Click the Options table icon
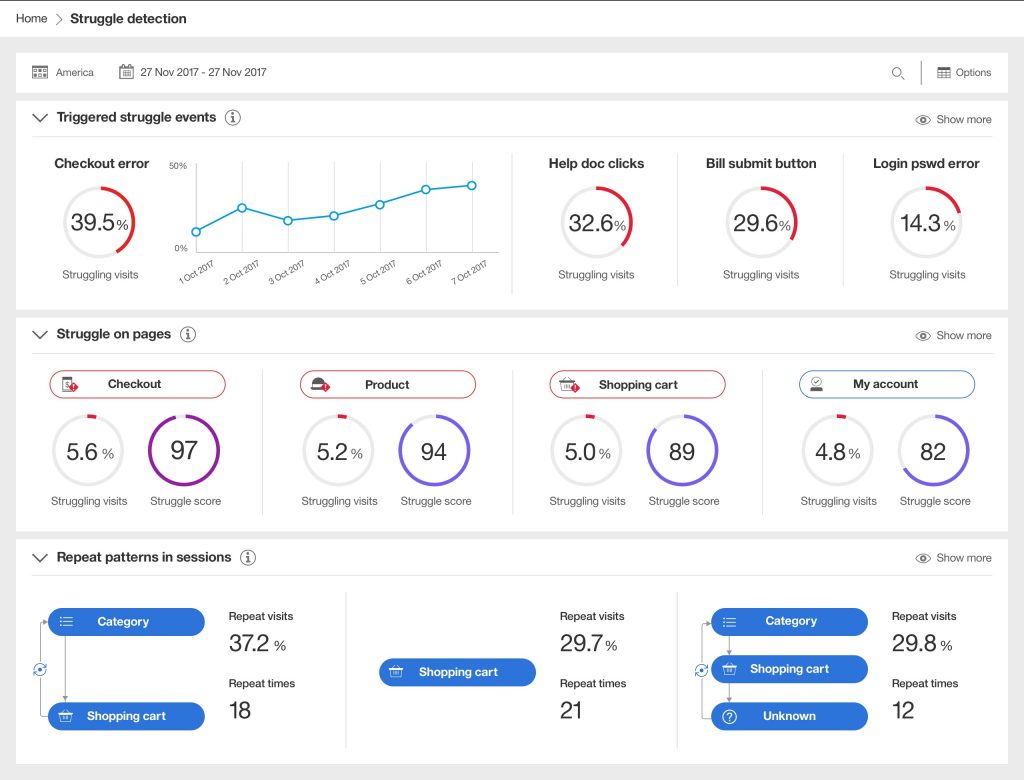 tap(944, 73)
